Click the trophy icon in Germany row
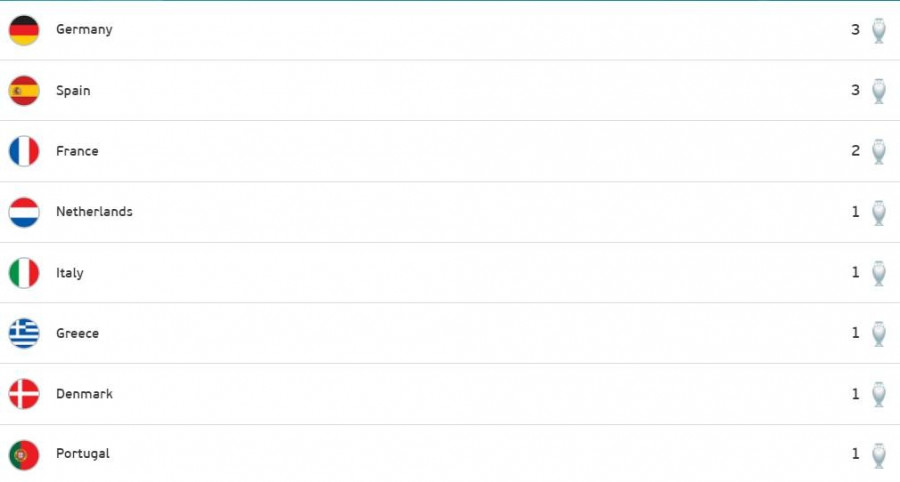 pos(879,30)
